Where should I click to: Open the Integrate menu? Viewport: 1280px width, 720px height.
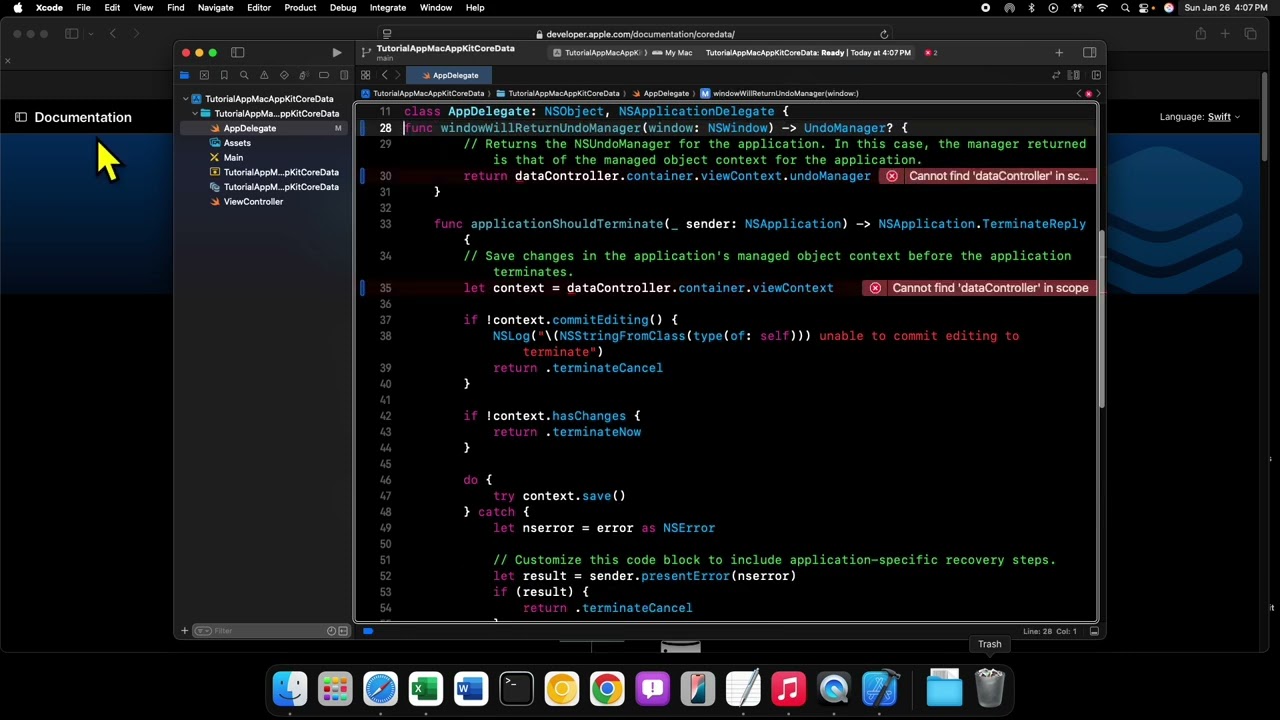click(388, 8)
